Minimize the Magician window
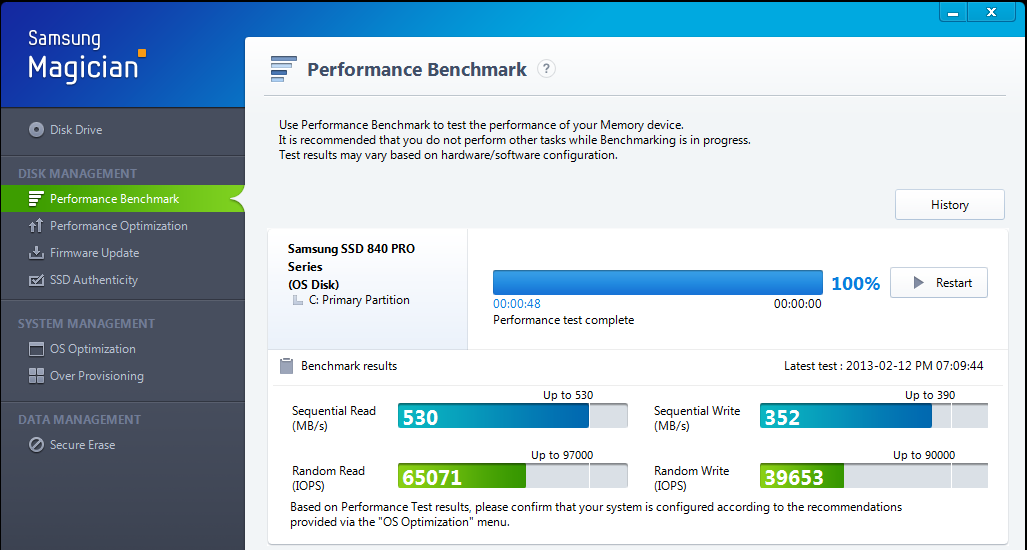1027x550 pixels. [955, 12]
